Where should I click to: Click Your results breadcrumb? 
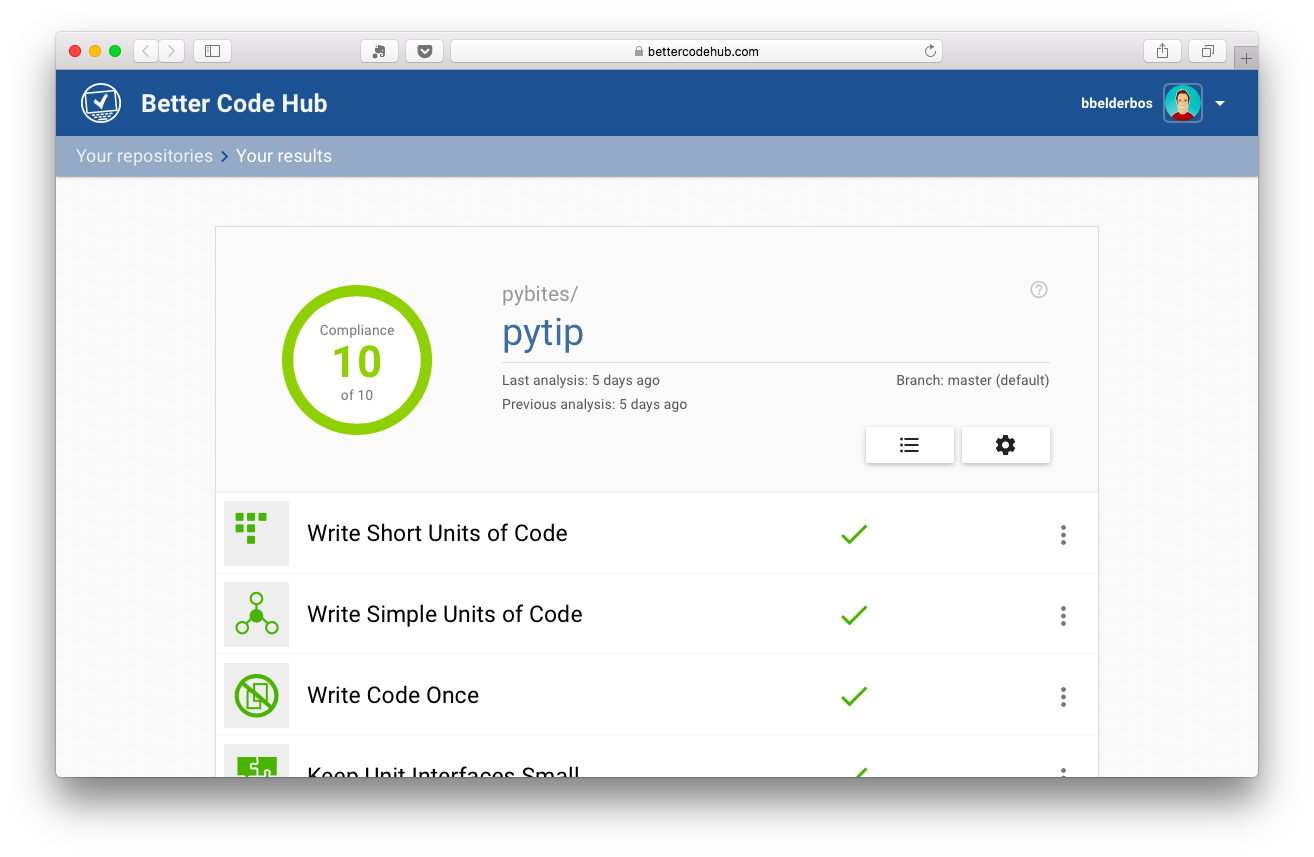click(x=284, y=156)
